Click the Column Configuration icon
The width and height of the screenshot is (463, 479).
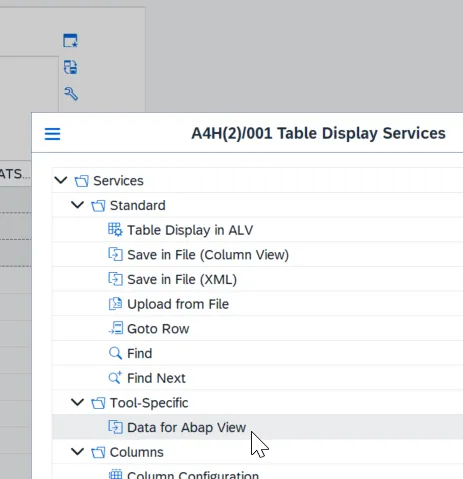tap(115, 474)
